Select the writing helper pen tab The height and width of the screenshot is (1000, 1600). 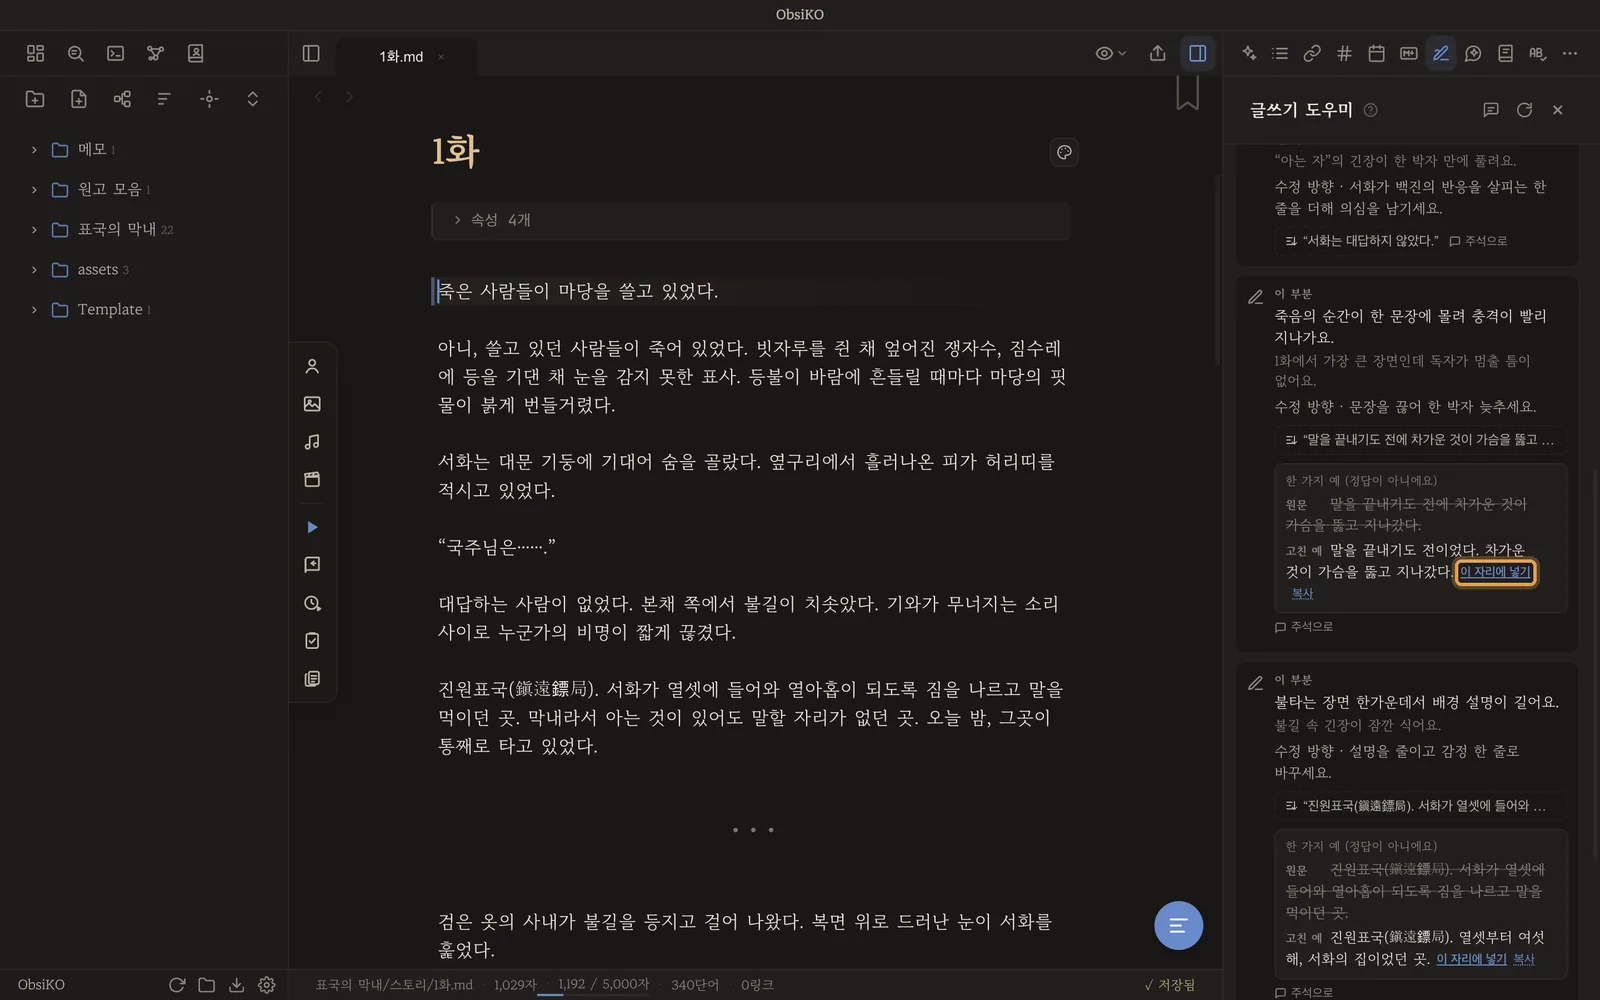click(x=1440, y=54)
